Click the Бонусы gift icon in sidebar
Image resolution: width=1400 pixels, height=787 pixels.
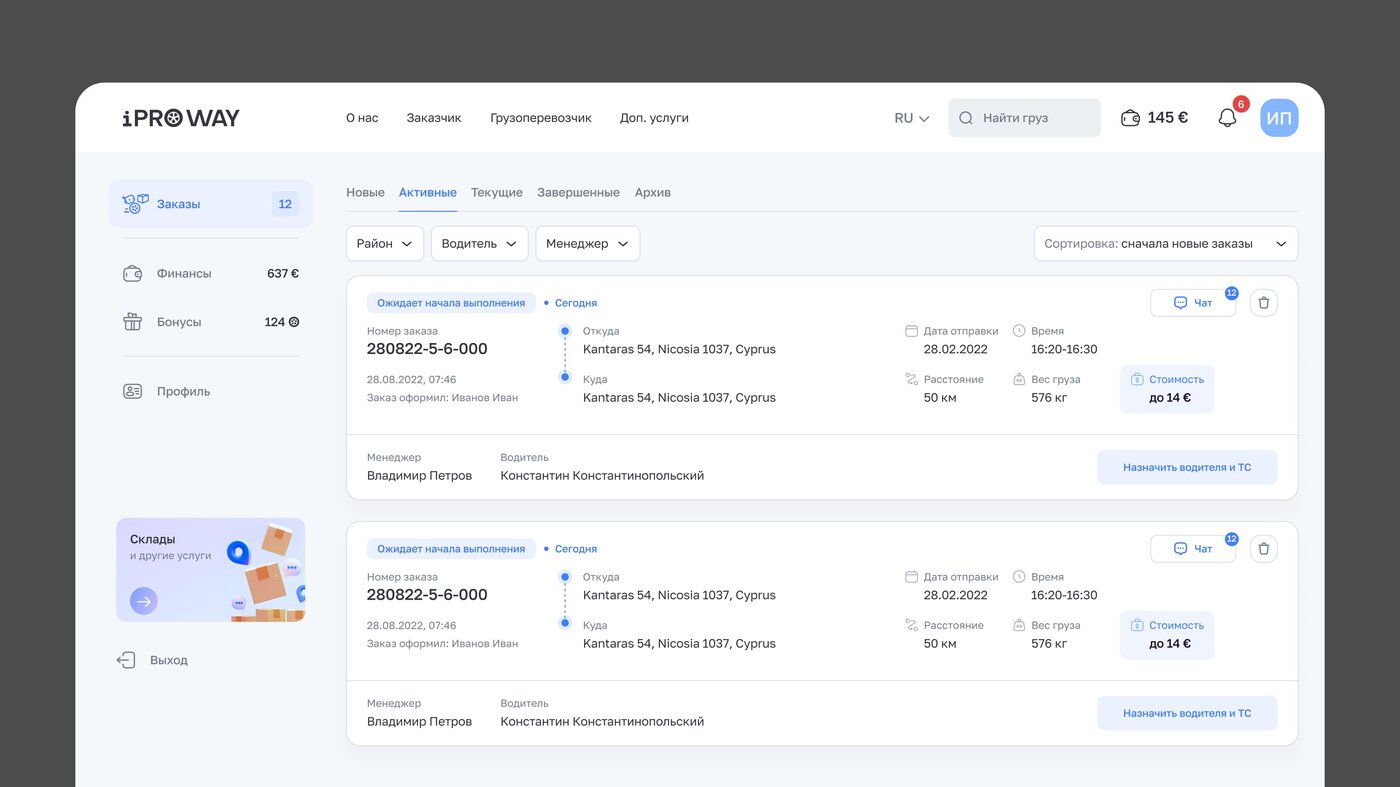[132, 322]
